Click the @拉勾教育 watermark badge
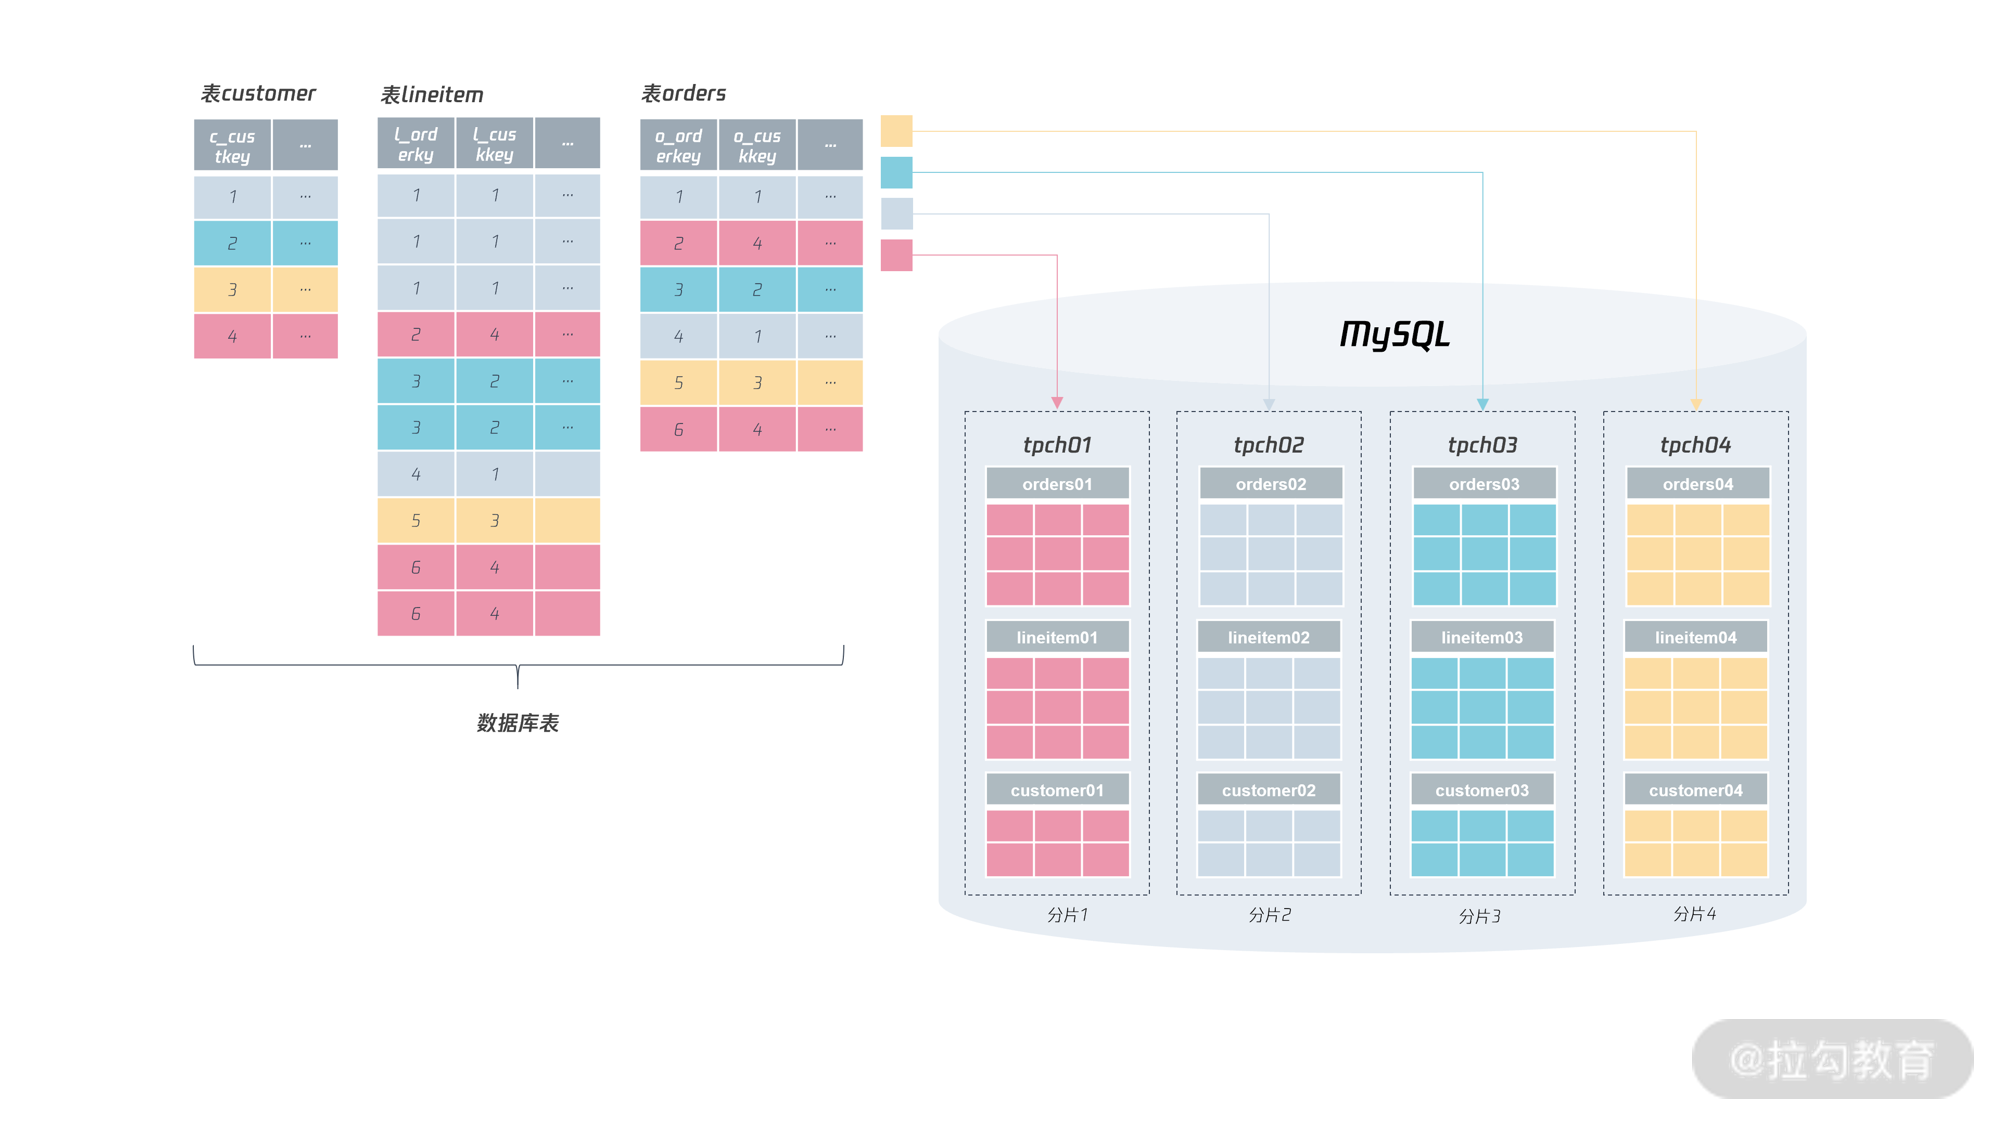This screenshot has height=1125, width=2000. pyautogui.click(x=1831, y=1059)
